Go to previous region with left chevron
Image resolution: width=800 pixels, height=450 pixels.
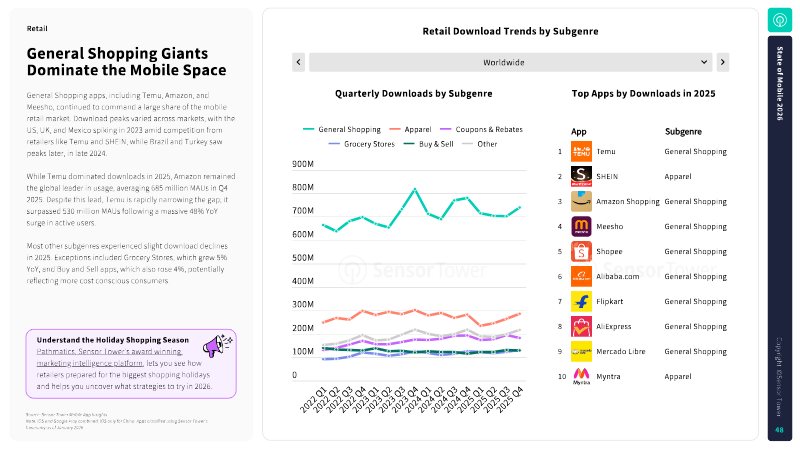click(x=298, y=62)
